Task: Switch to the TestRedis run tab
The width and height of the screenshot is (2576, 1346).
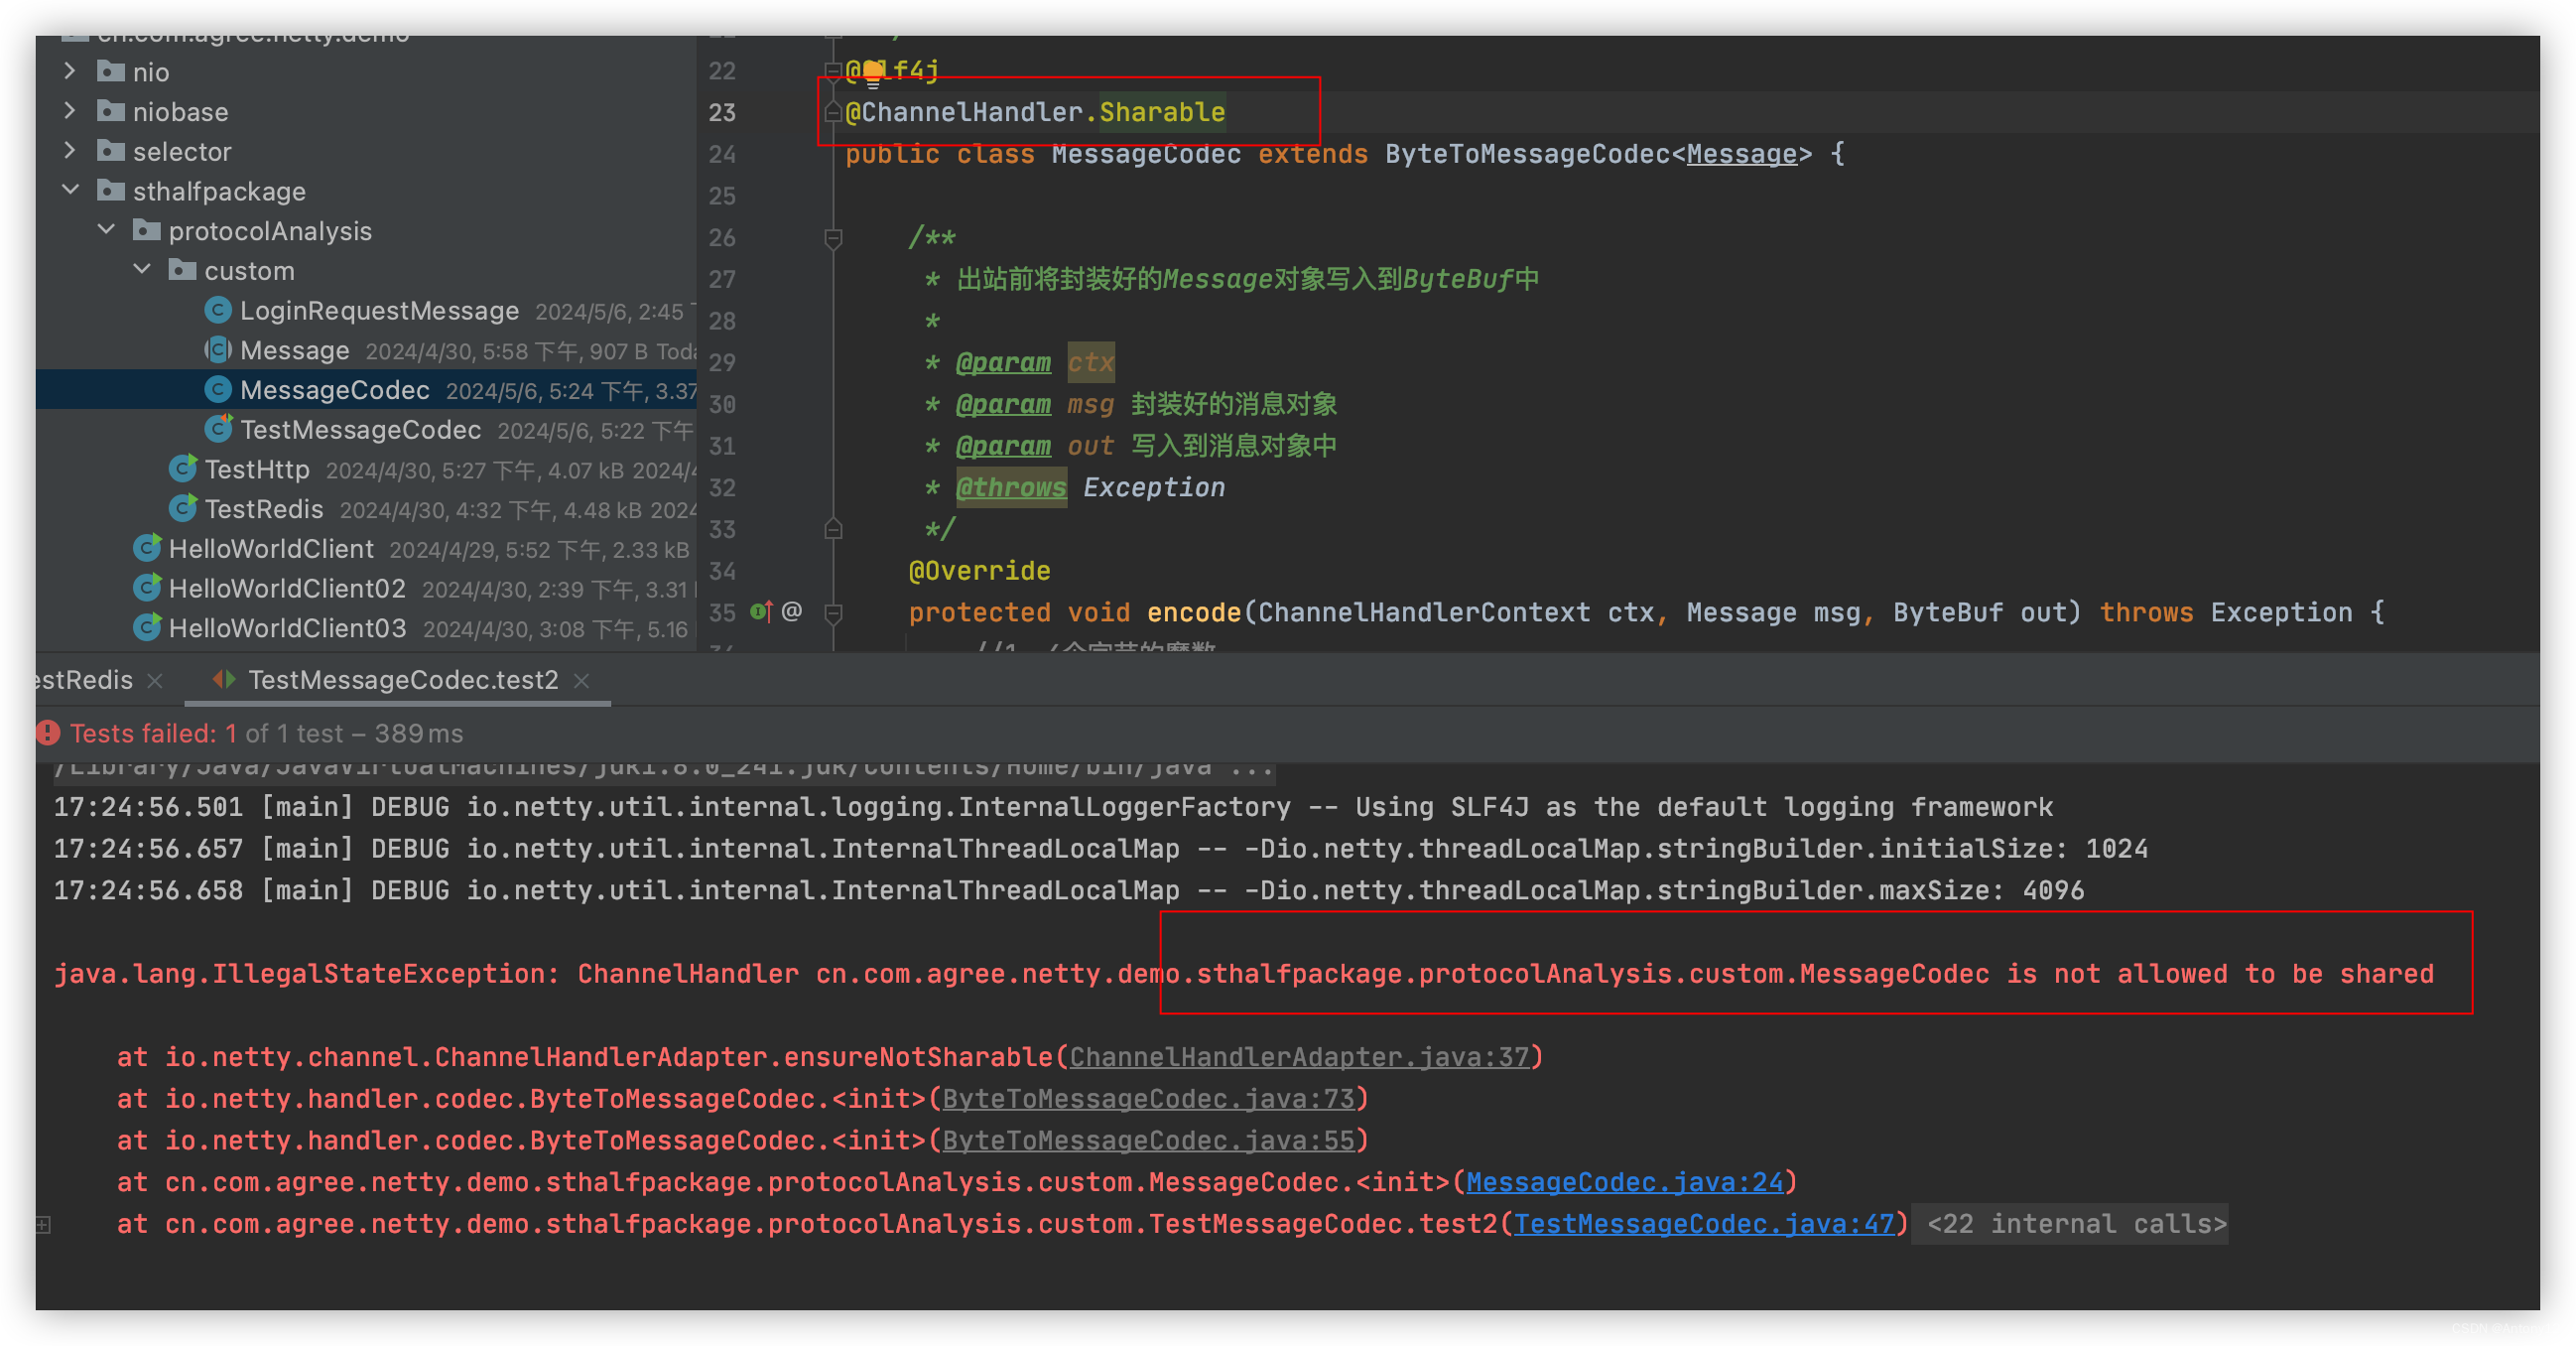Action: tap(84, 680)
